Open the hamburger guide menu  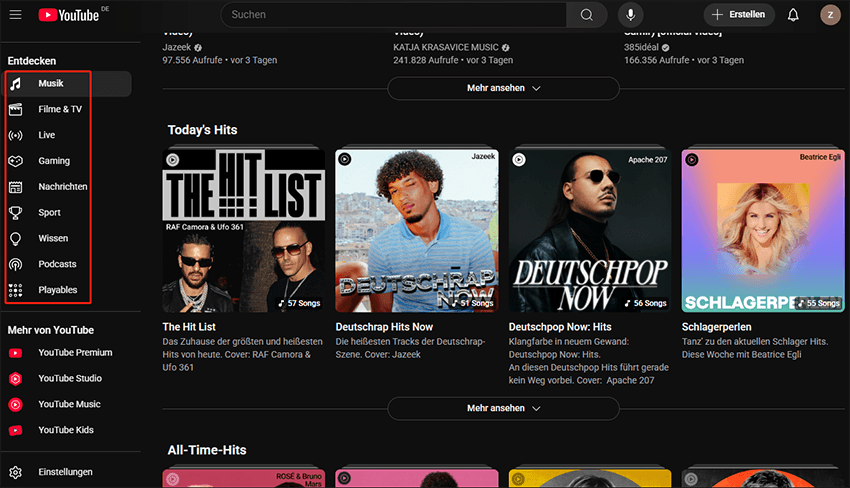15,15
